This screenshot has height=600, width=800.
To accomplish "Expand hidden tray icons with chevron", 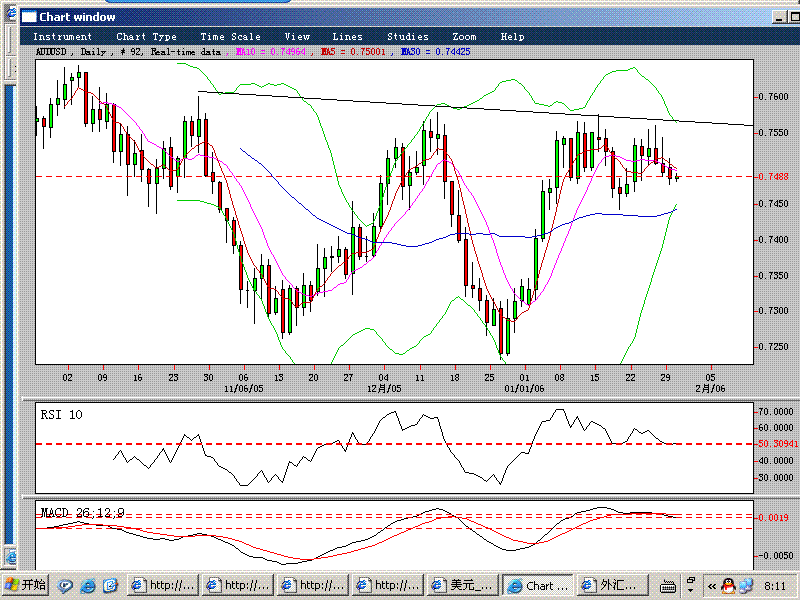I will coord(711,585).
